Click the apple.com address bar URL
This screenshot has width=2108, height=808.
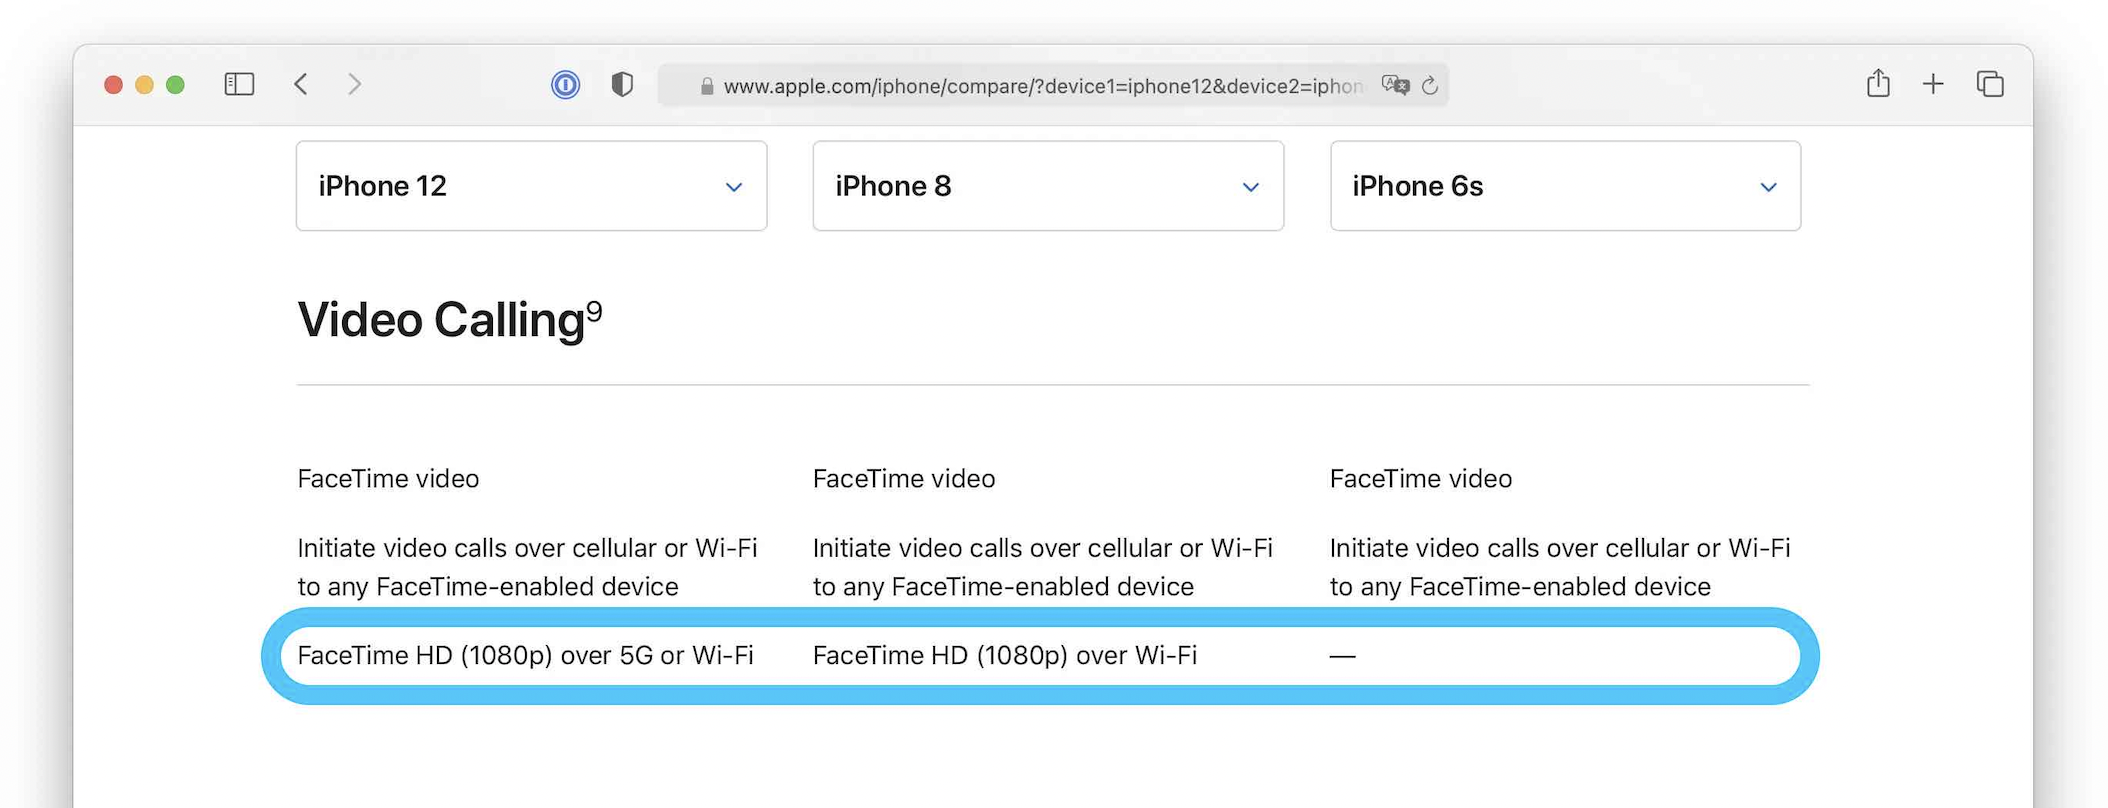pos(1042,86)
